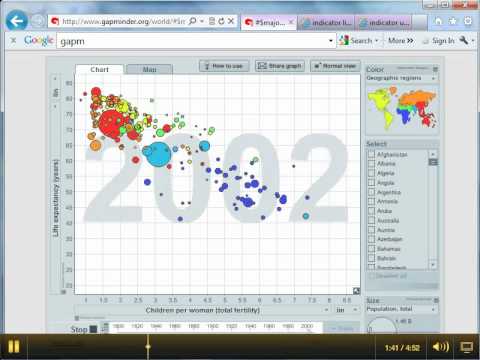Go back with the browser back arrow

[x=17, y=21]
